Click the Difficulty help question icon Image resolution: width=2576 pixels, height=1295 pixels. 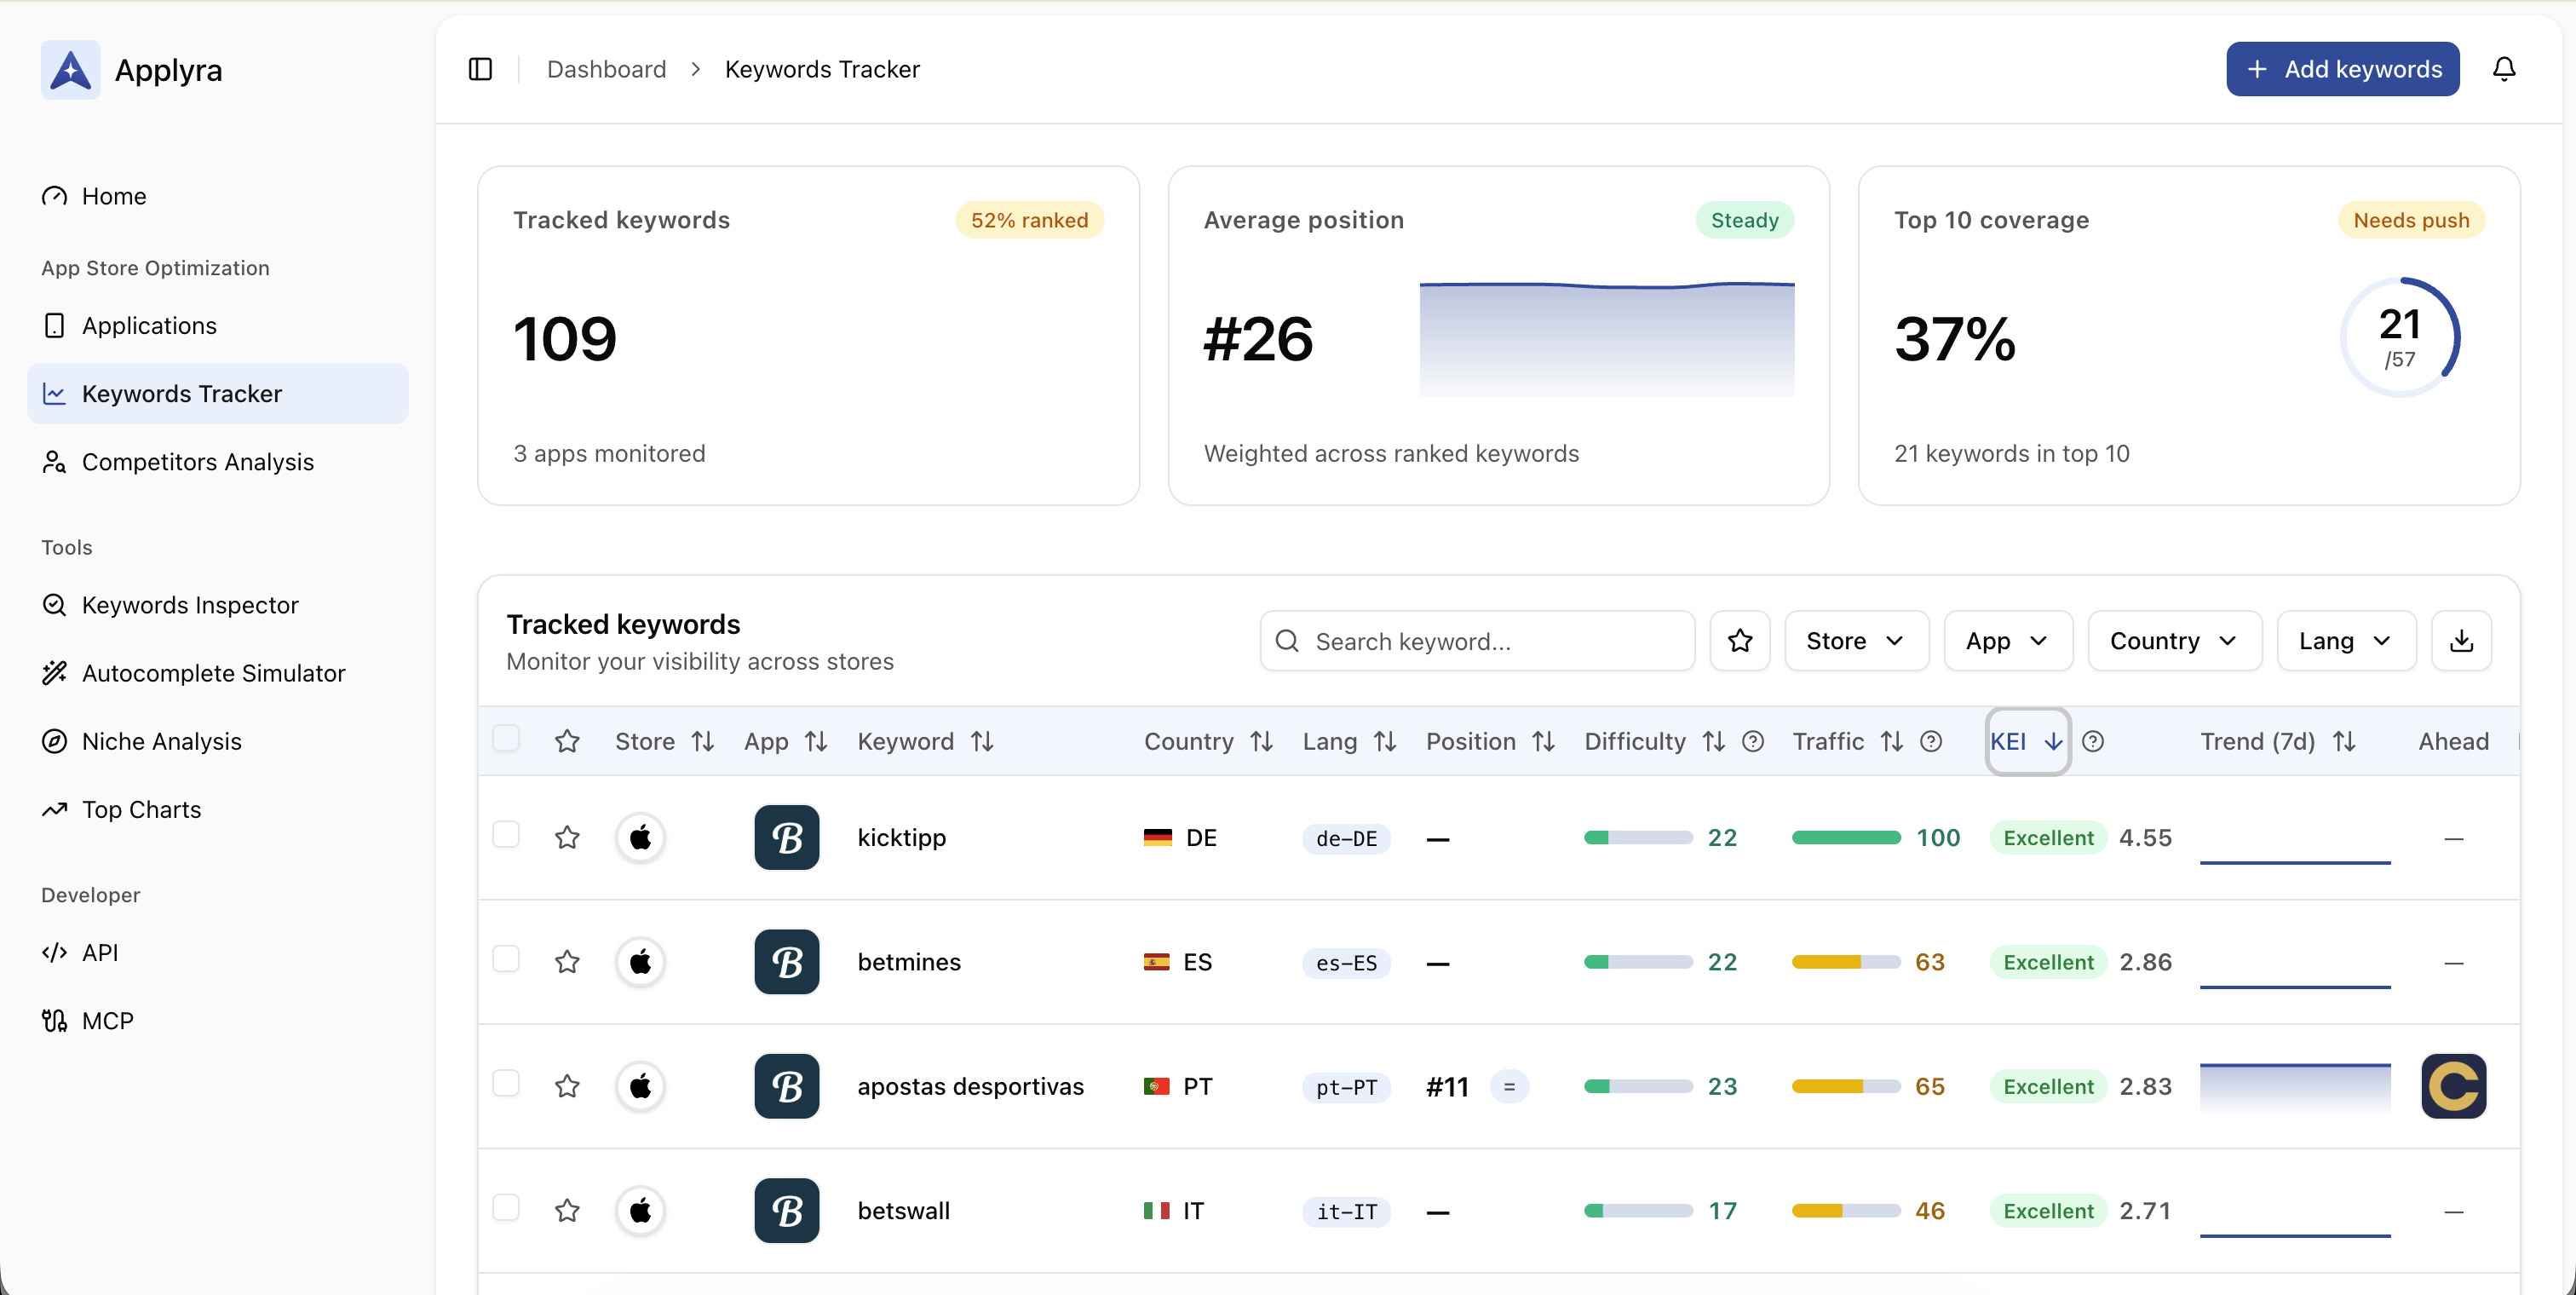(1753, 741)
